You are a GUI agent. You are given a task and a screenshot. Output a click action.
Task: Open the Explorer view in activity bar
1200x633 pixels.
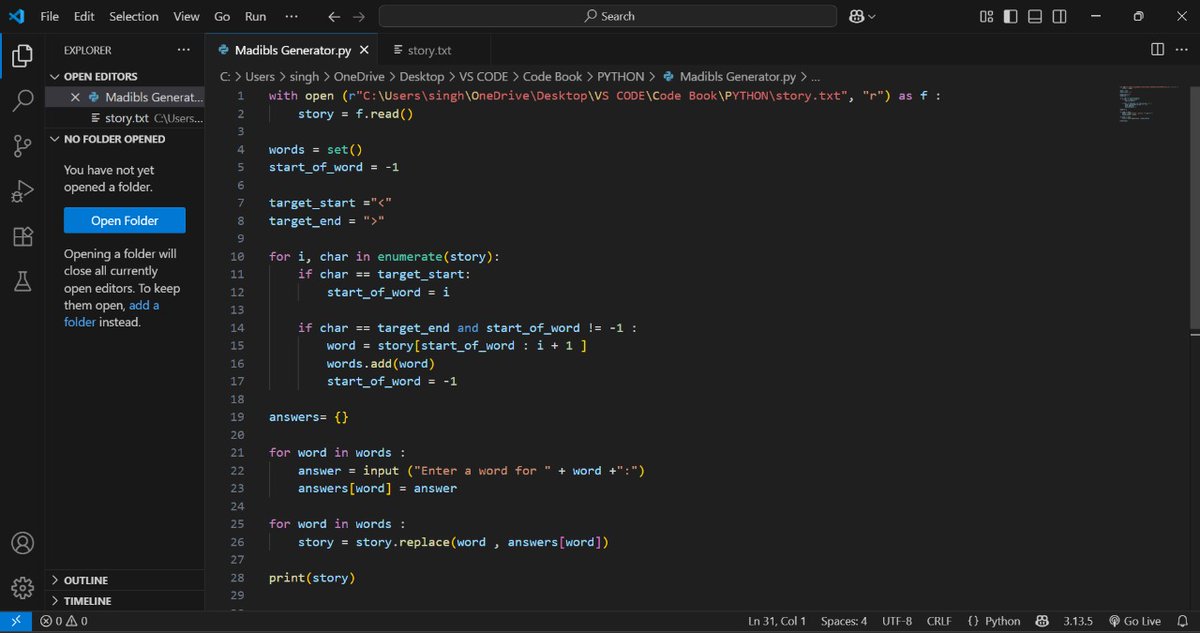tap(22, 56)
